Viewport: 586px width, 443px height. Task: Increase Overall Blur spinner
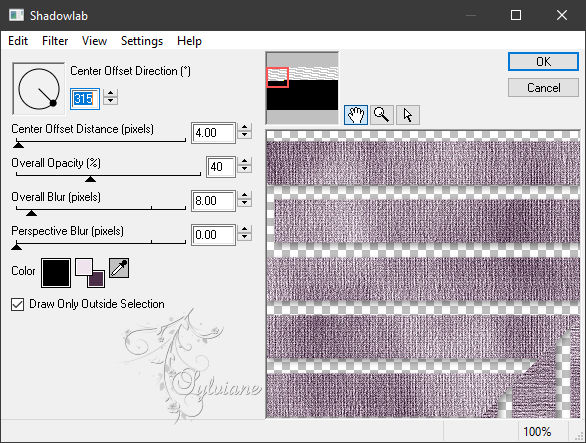click(244, 195)
